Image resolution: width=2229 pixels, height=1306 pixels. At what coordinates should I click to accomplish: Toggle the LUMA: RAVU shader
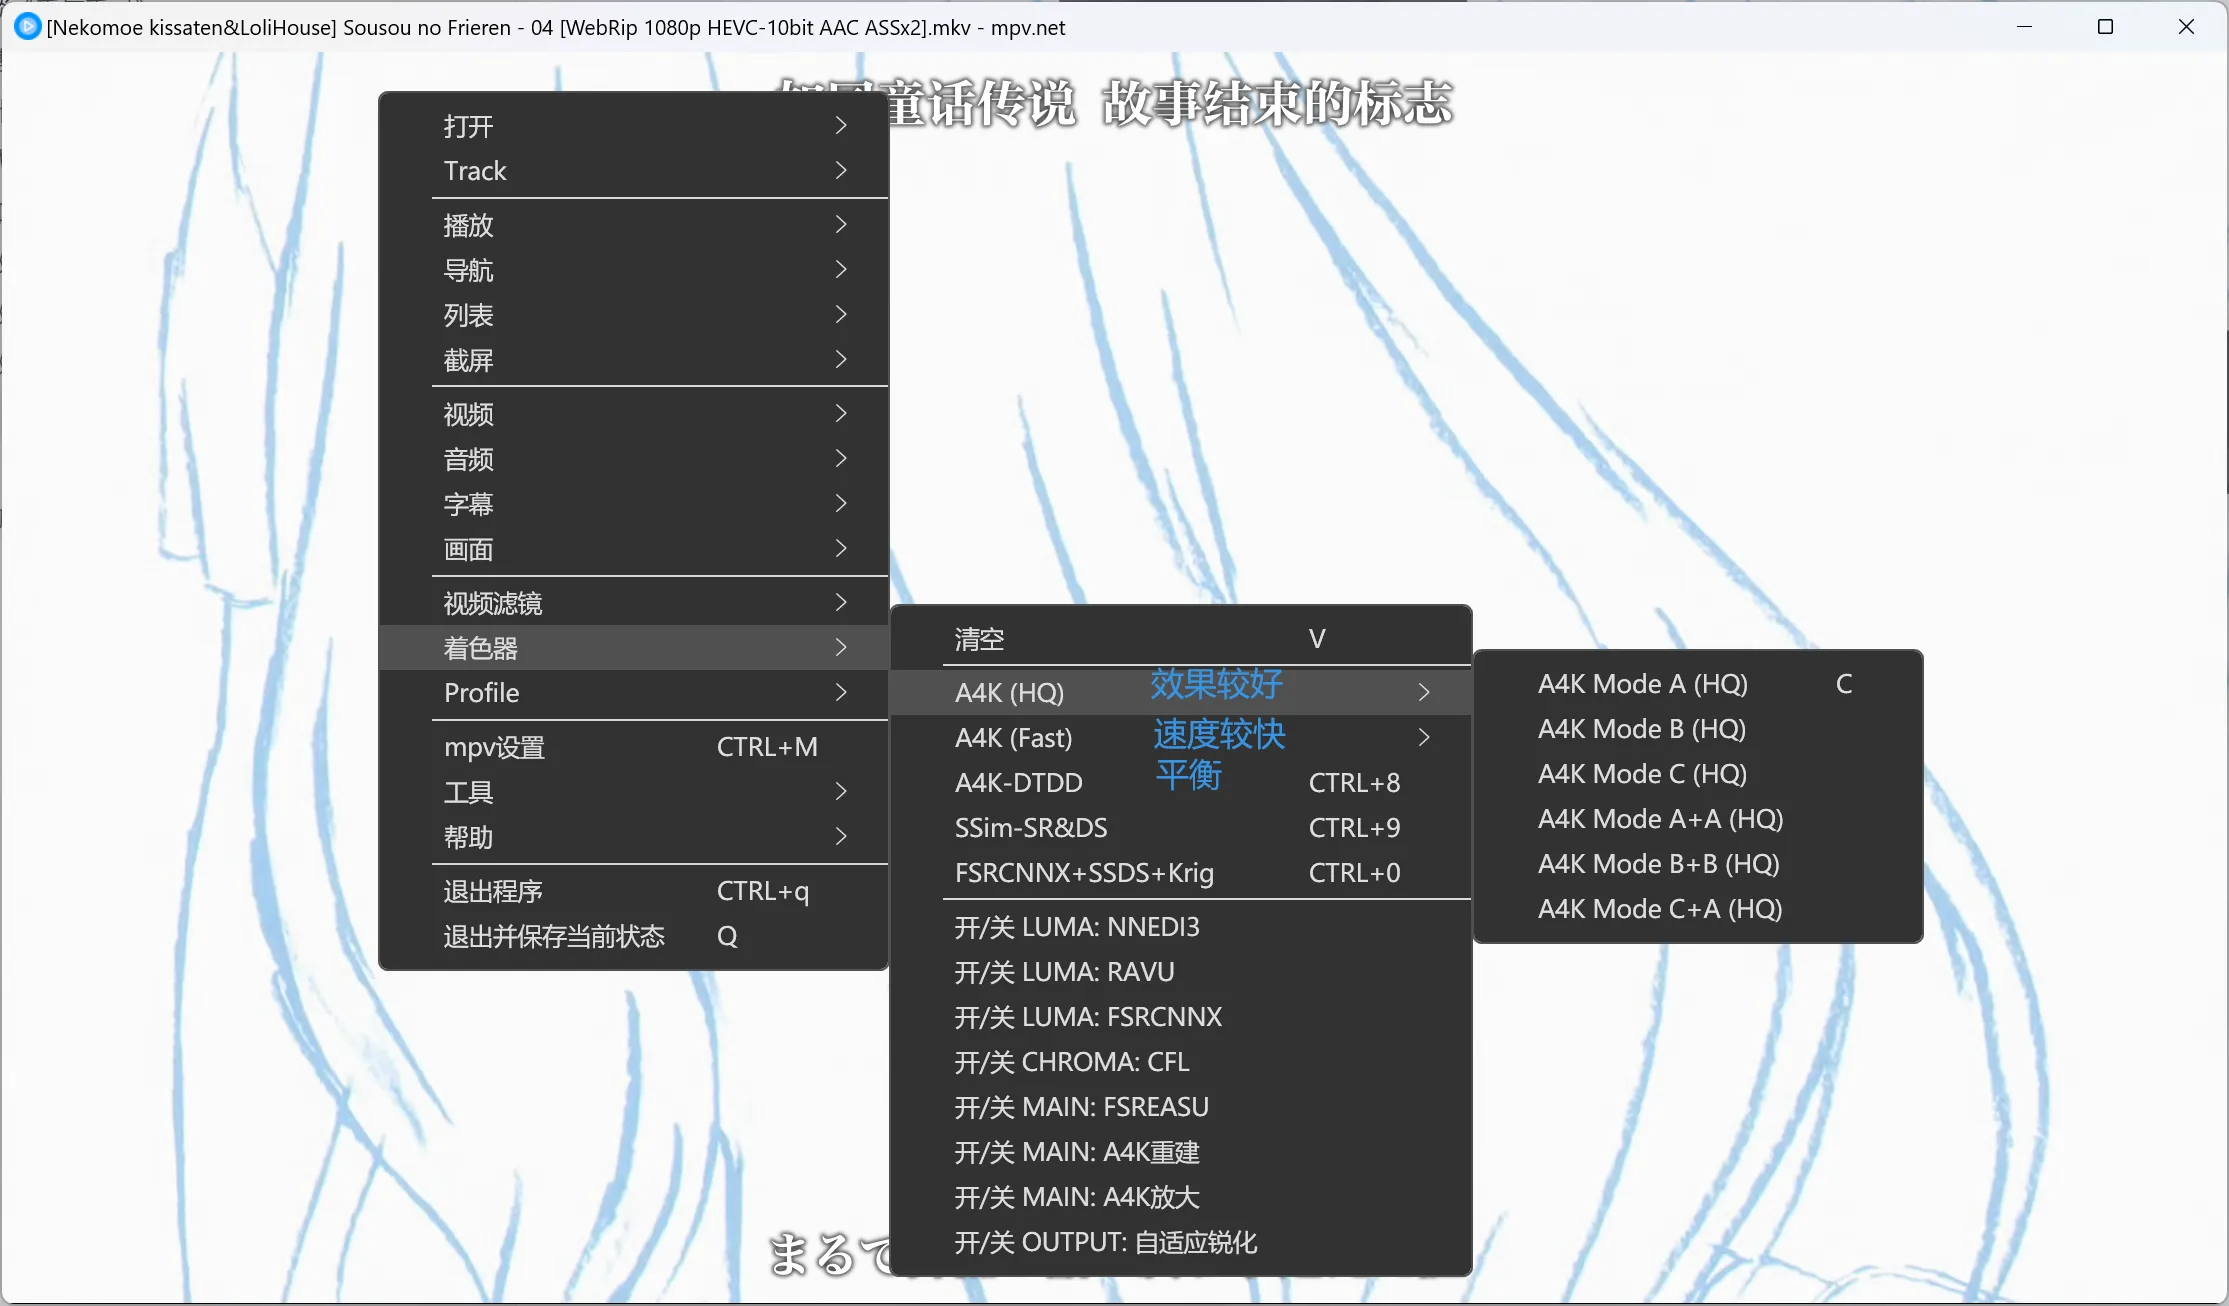pyautogui.click(x=1064, y=972)
